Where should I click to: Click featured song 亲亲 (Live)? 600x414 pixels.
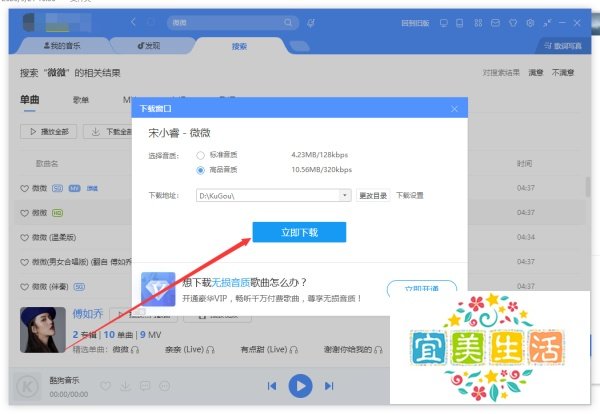[184, 349]
